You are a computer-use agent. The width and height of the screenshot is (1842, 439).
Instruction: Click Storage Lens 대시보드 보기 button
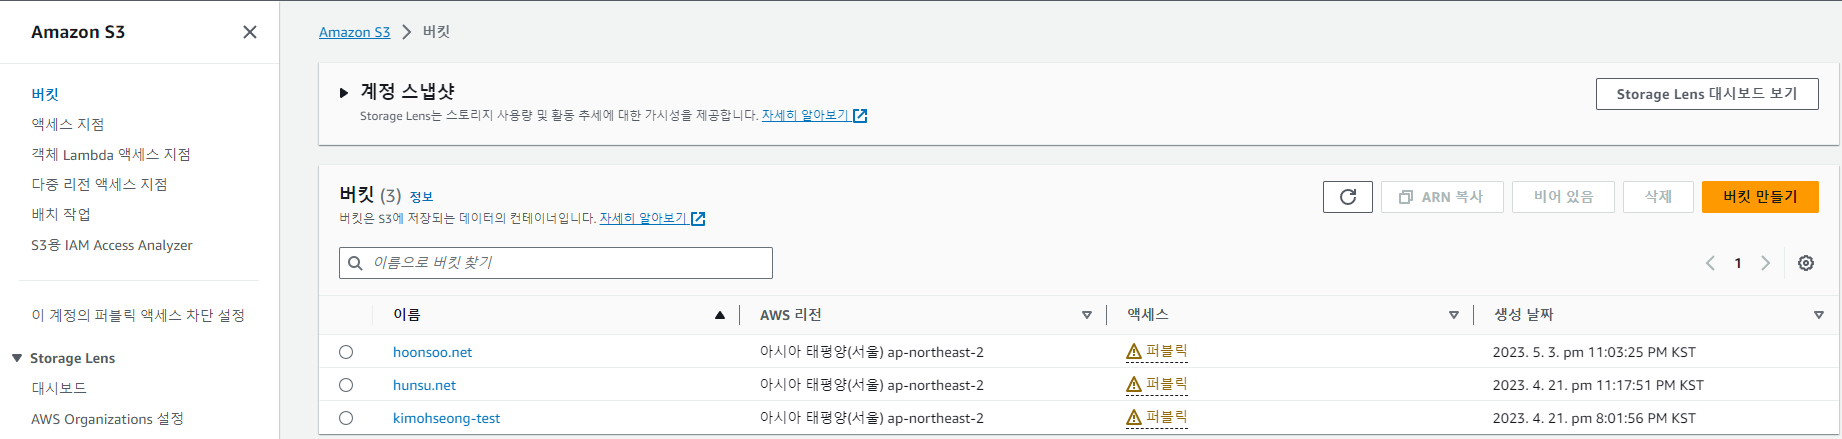1707,94
